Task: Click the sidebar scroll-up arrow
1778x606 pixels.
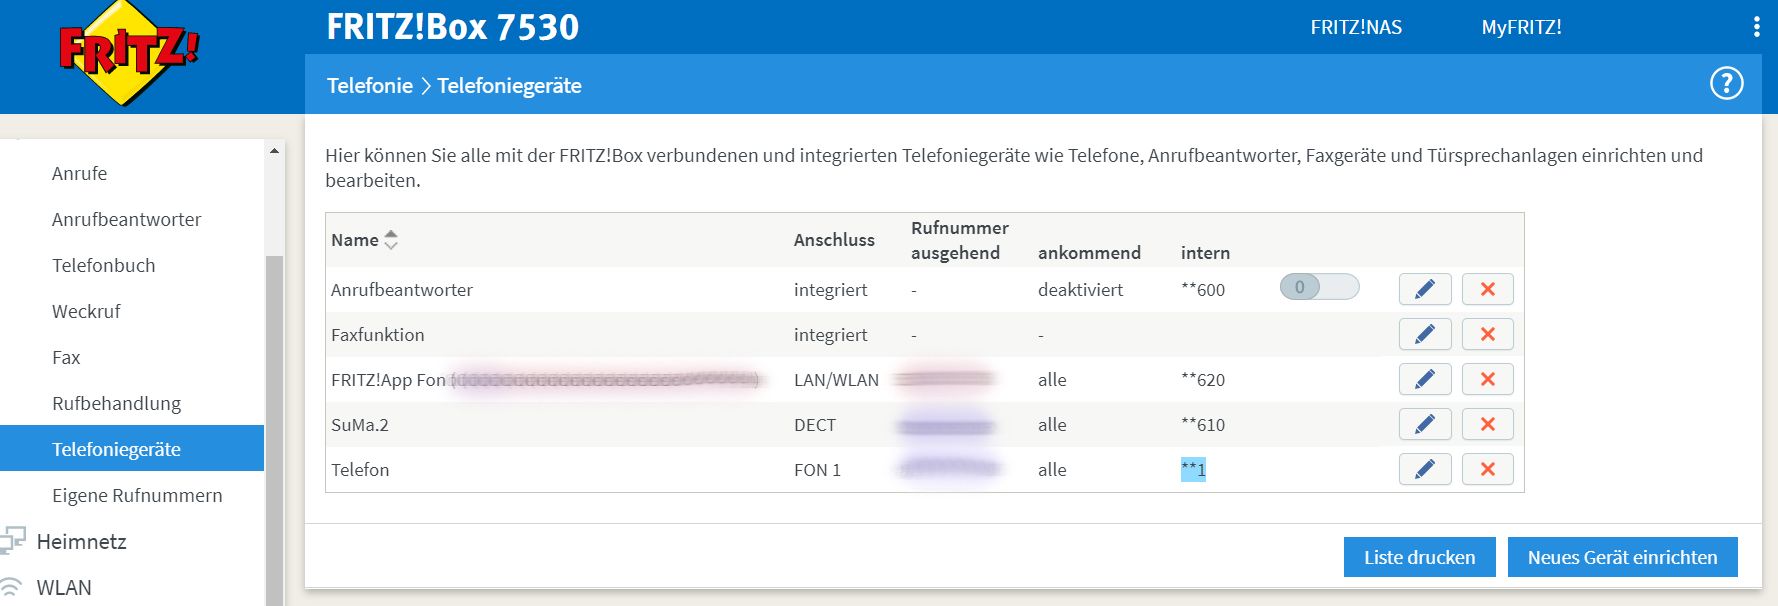Action: pos(274,150)
